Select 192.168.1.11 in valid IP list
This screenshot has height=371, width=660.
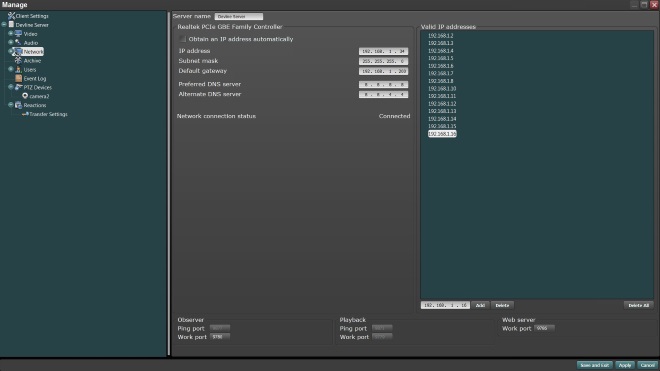click(x=442, y=96)
